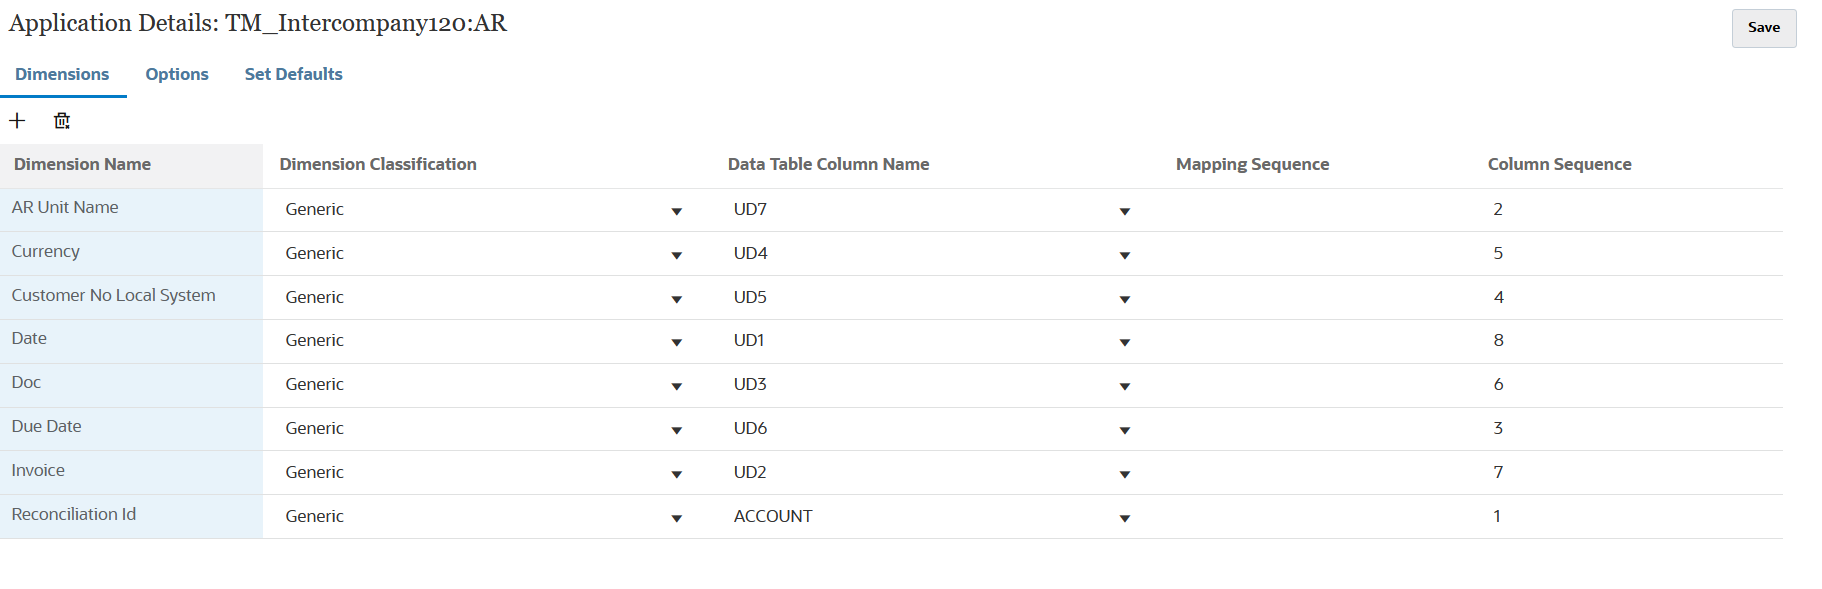The width and height of the screenshot is (1822, 589).
Task: Click the delete dimension trash icon
Action: (62, 121)
